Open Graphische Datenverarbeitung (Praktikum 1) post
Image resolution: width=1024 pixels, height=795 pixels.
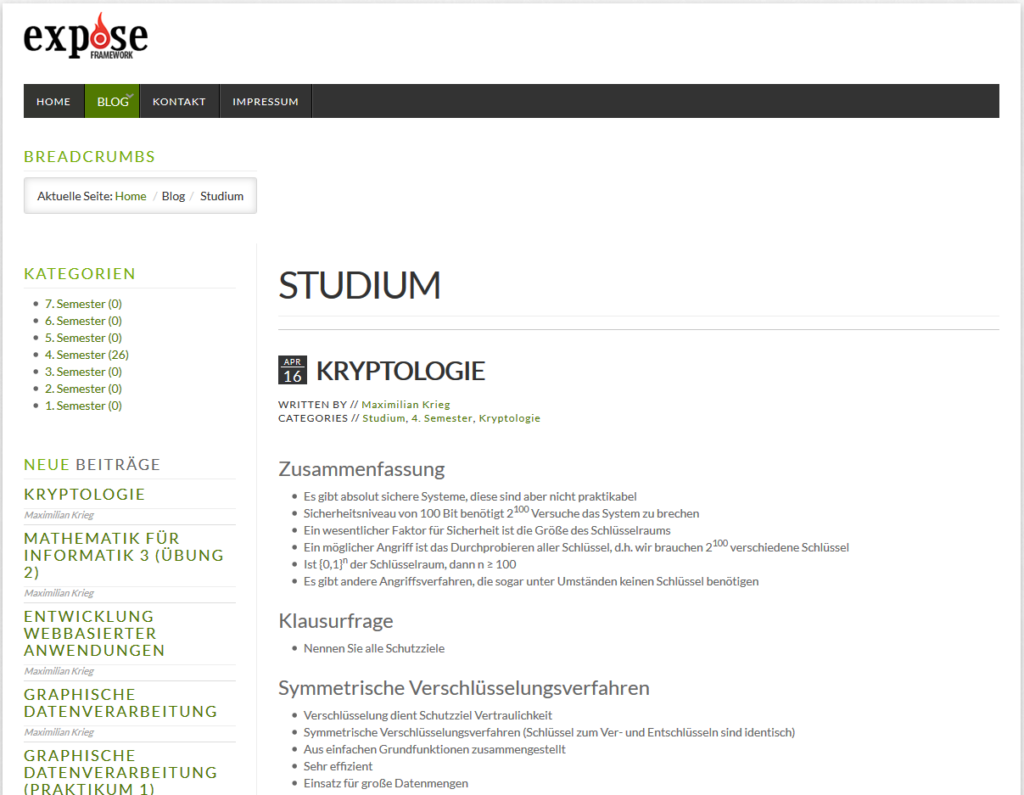120,772
